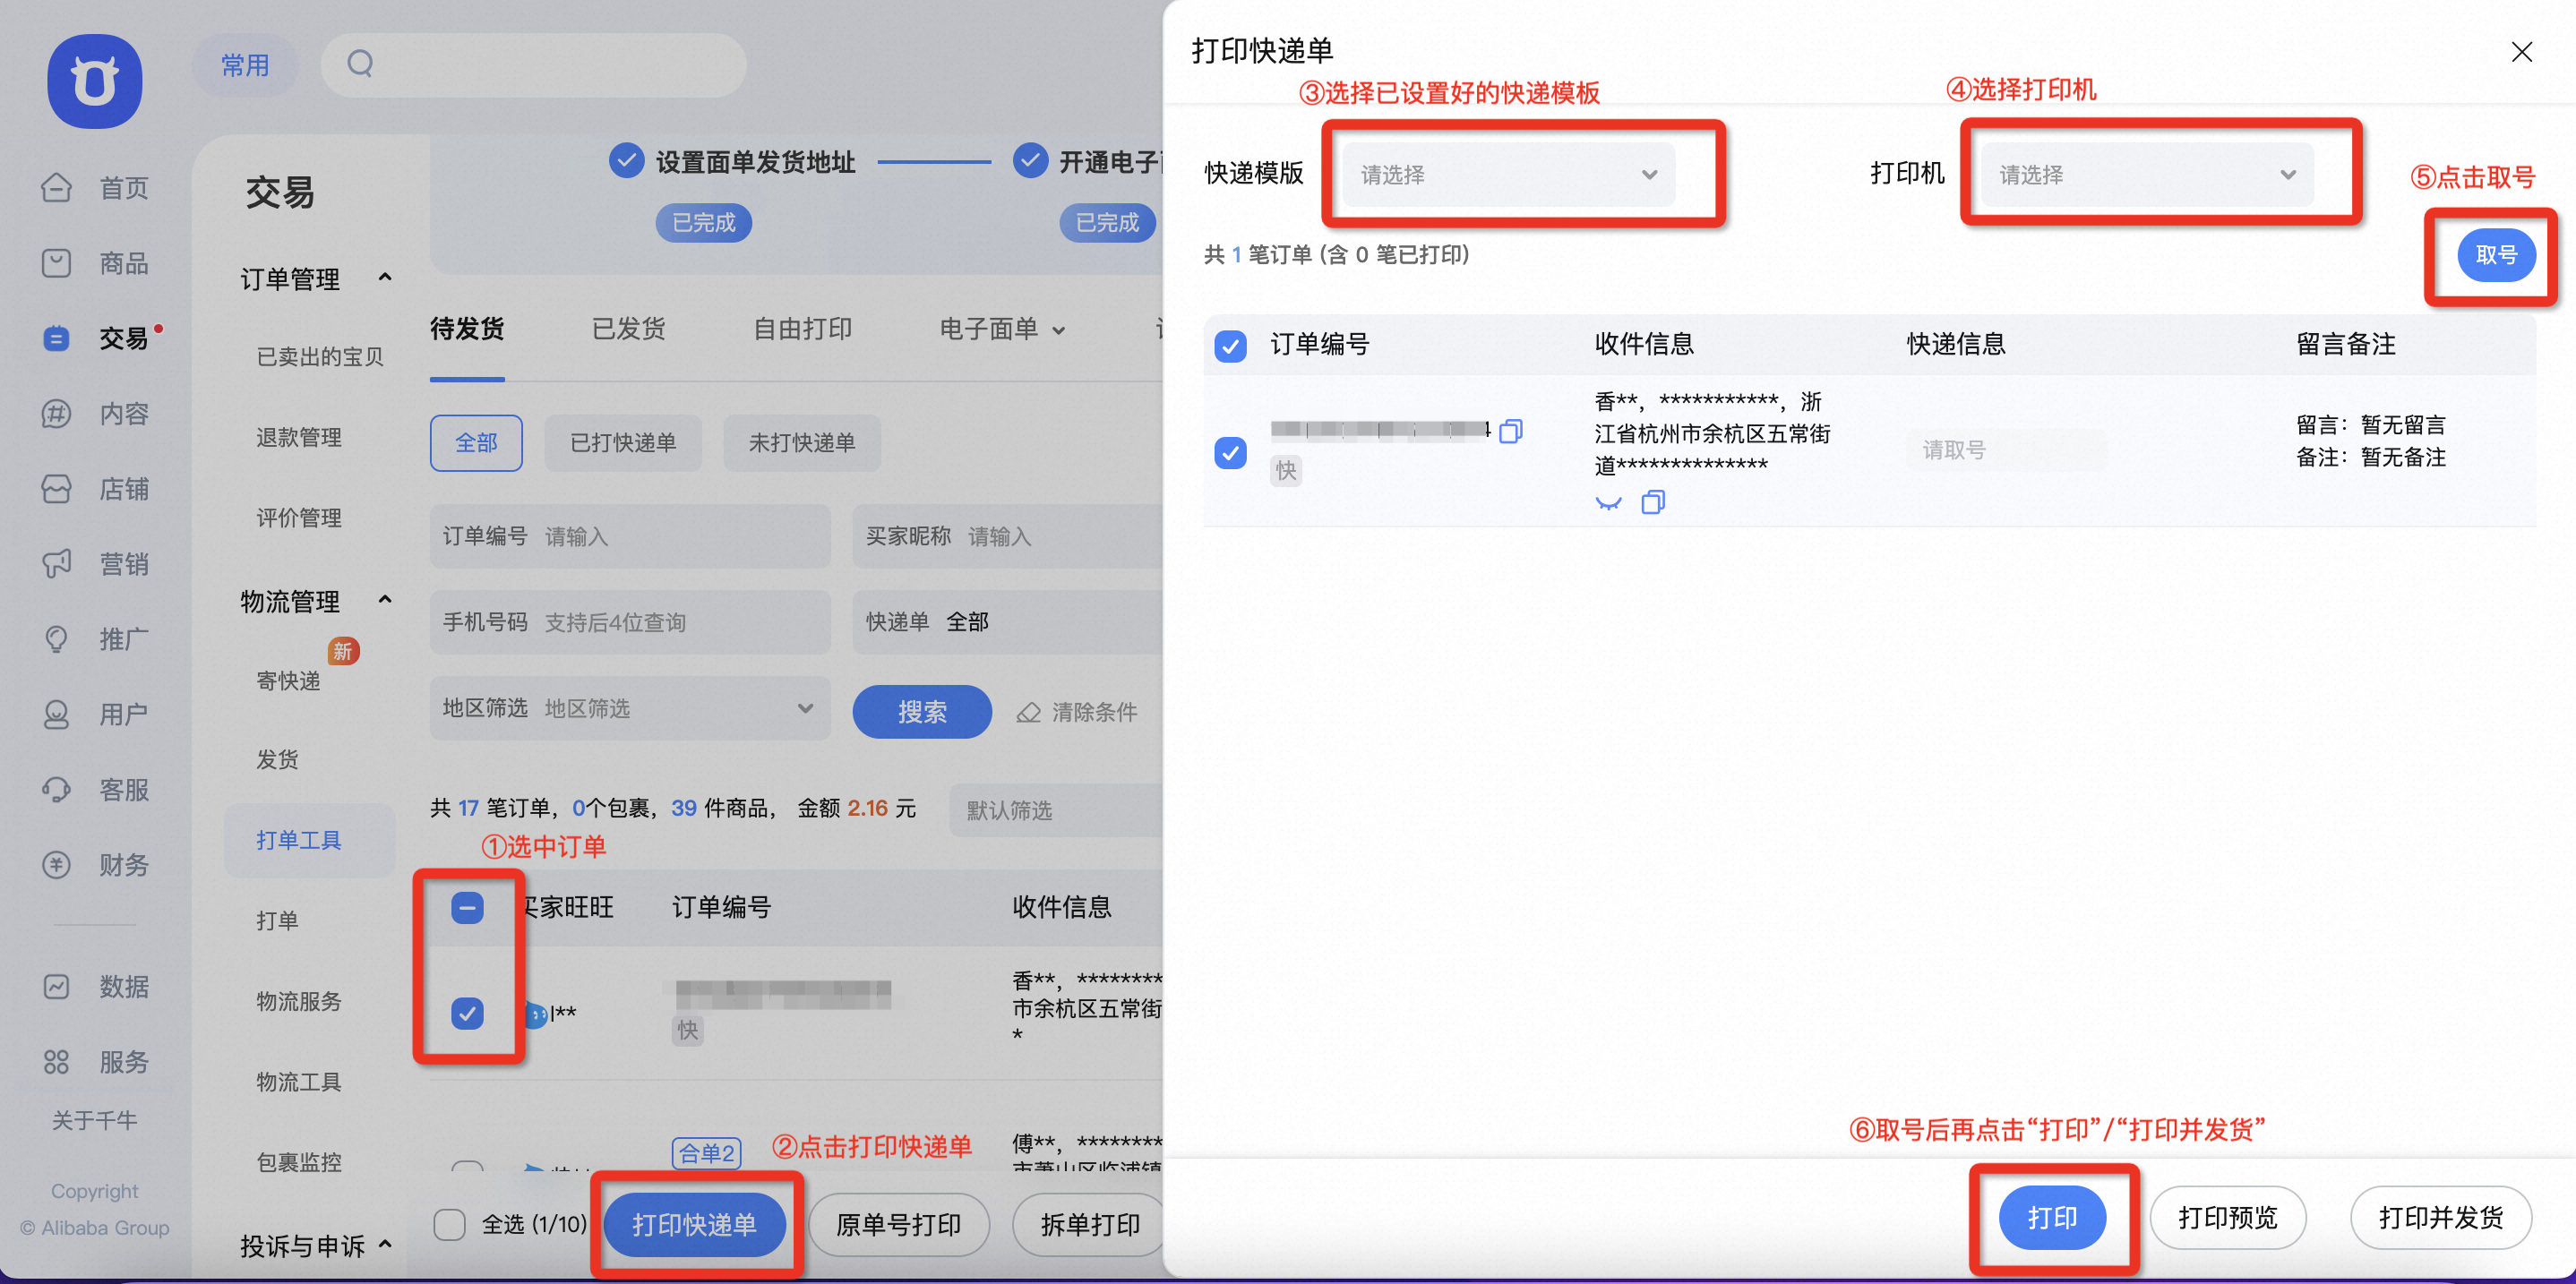Click the 订单编号 input field

[630, 536]
